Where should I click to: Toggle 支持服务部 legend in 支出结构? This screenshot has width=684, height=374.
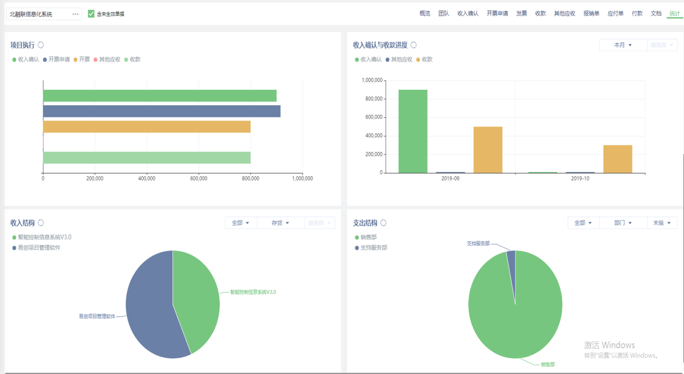[x=371, y=247]
